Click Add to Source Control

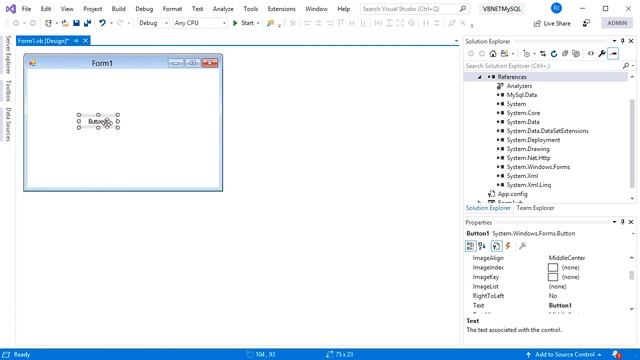(x=564, y=355)
